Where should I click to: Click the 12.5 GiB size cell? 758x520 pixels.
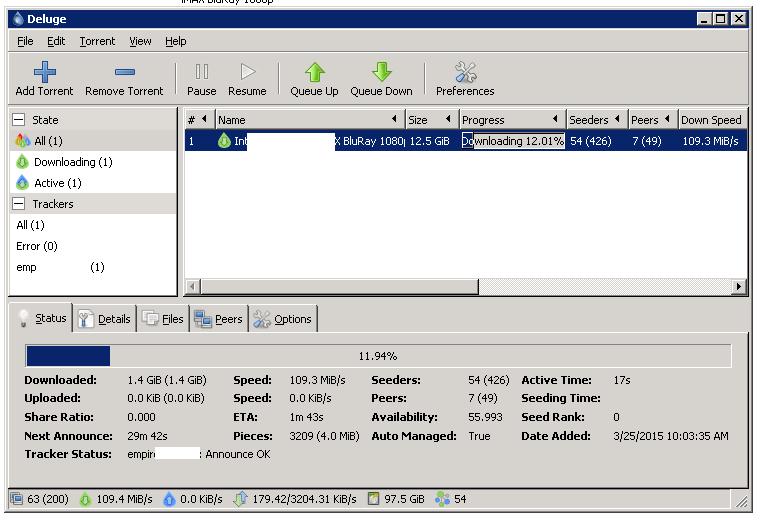tap(430, 141)
